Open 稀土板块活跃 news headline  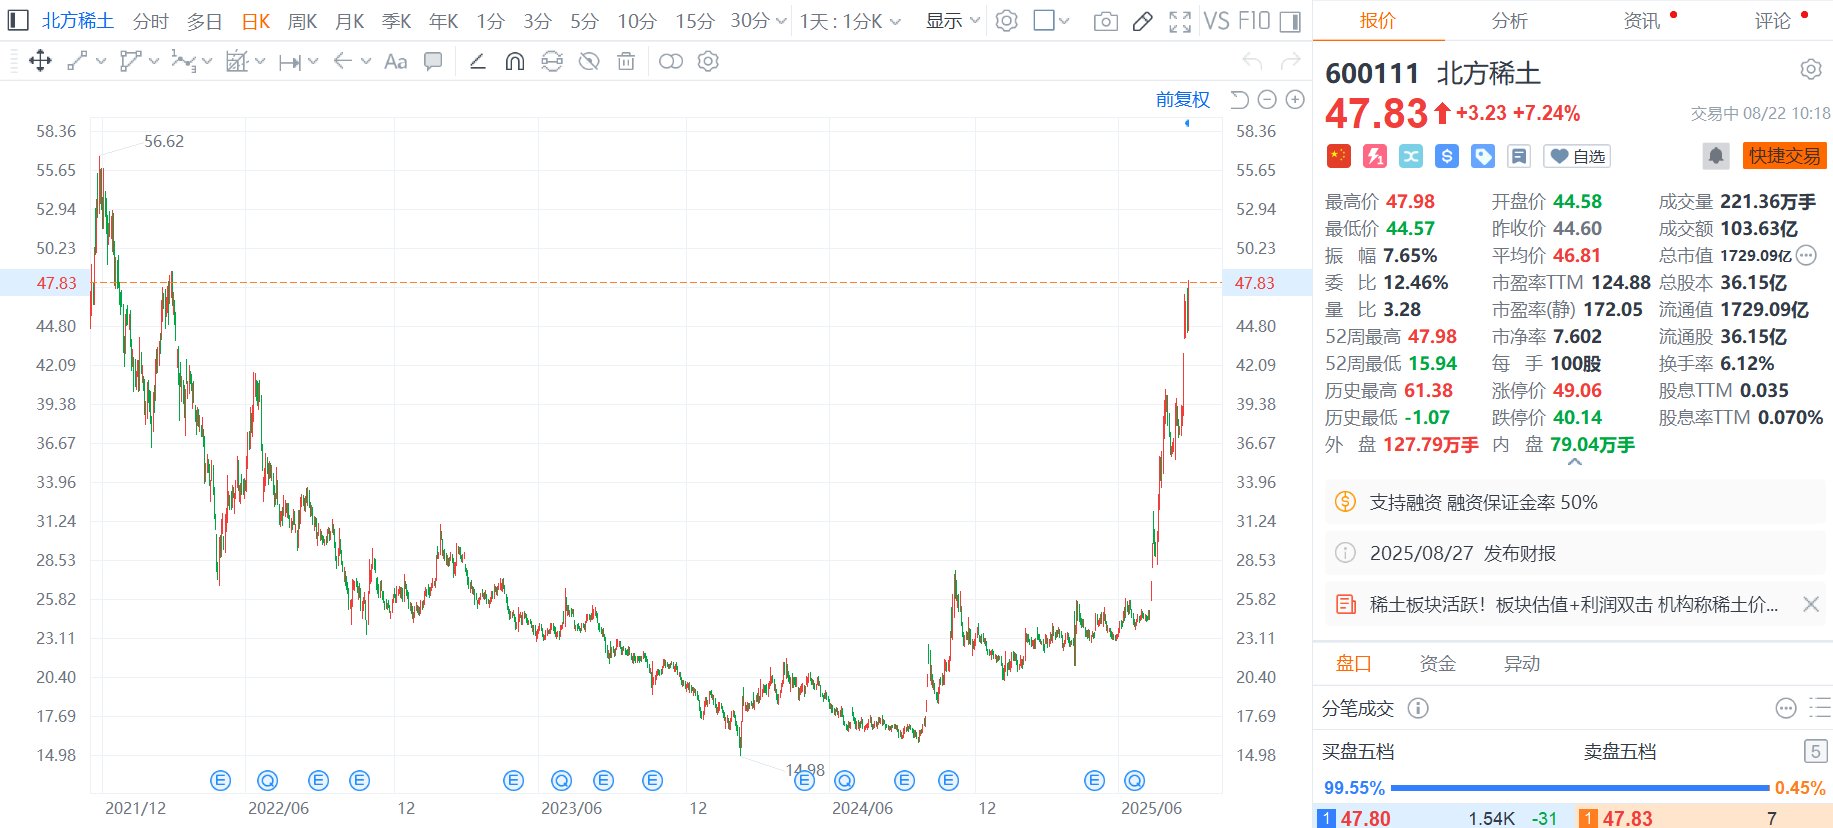[1573, 604]
